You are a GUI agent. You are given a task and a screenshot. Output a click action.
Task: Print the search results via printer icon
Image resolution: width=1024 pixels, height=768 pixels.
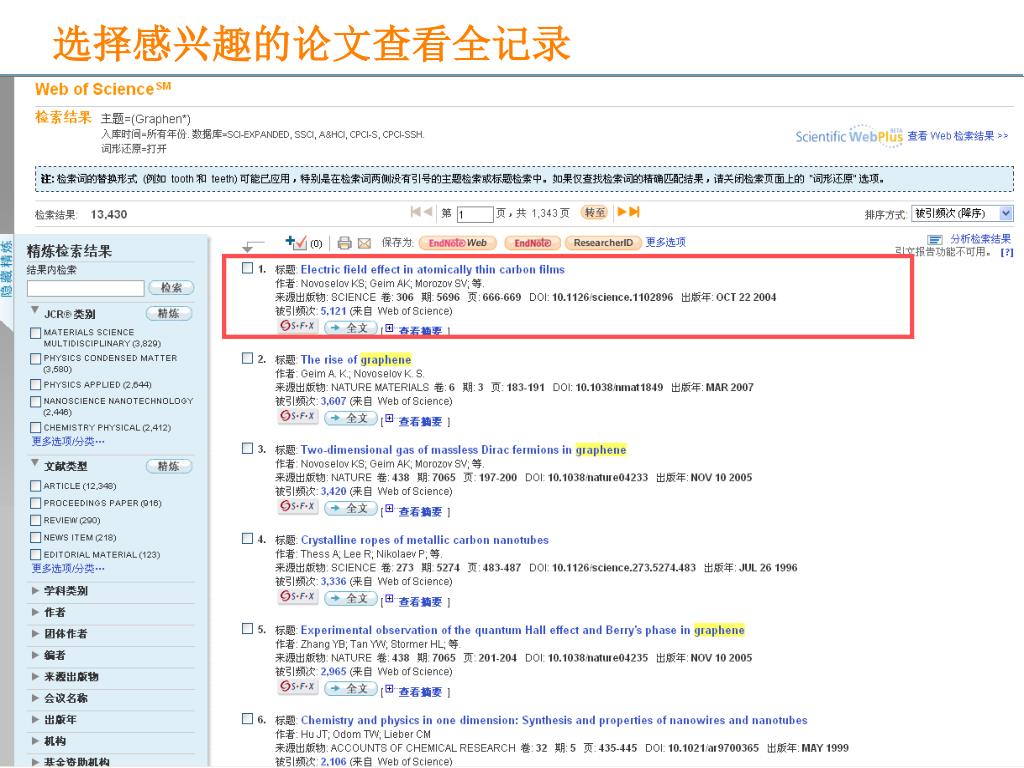pyautogui.click(x=344, y=243)
